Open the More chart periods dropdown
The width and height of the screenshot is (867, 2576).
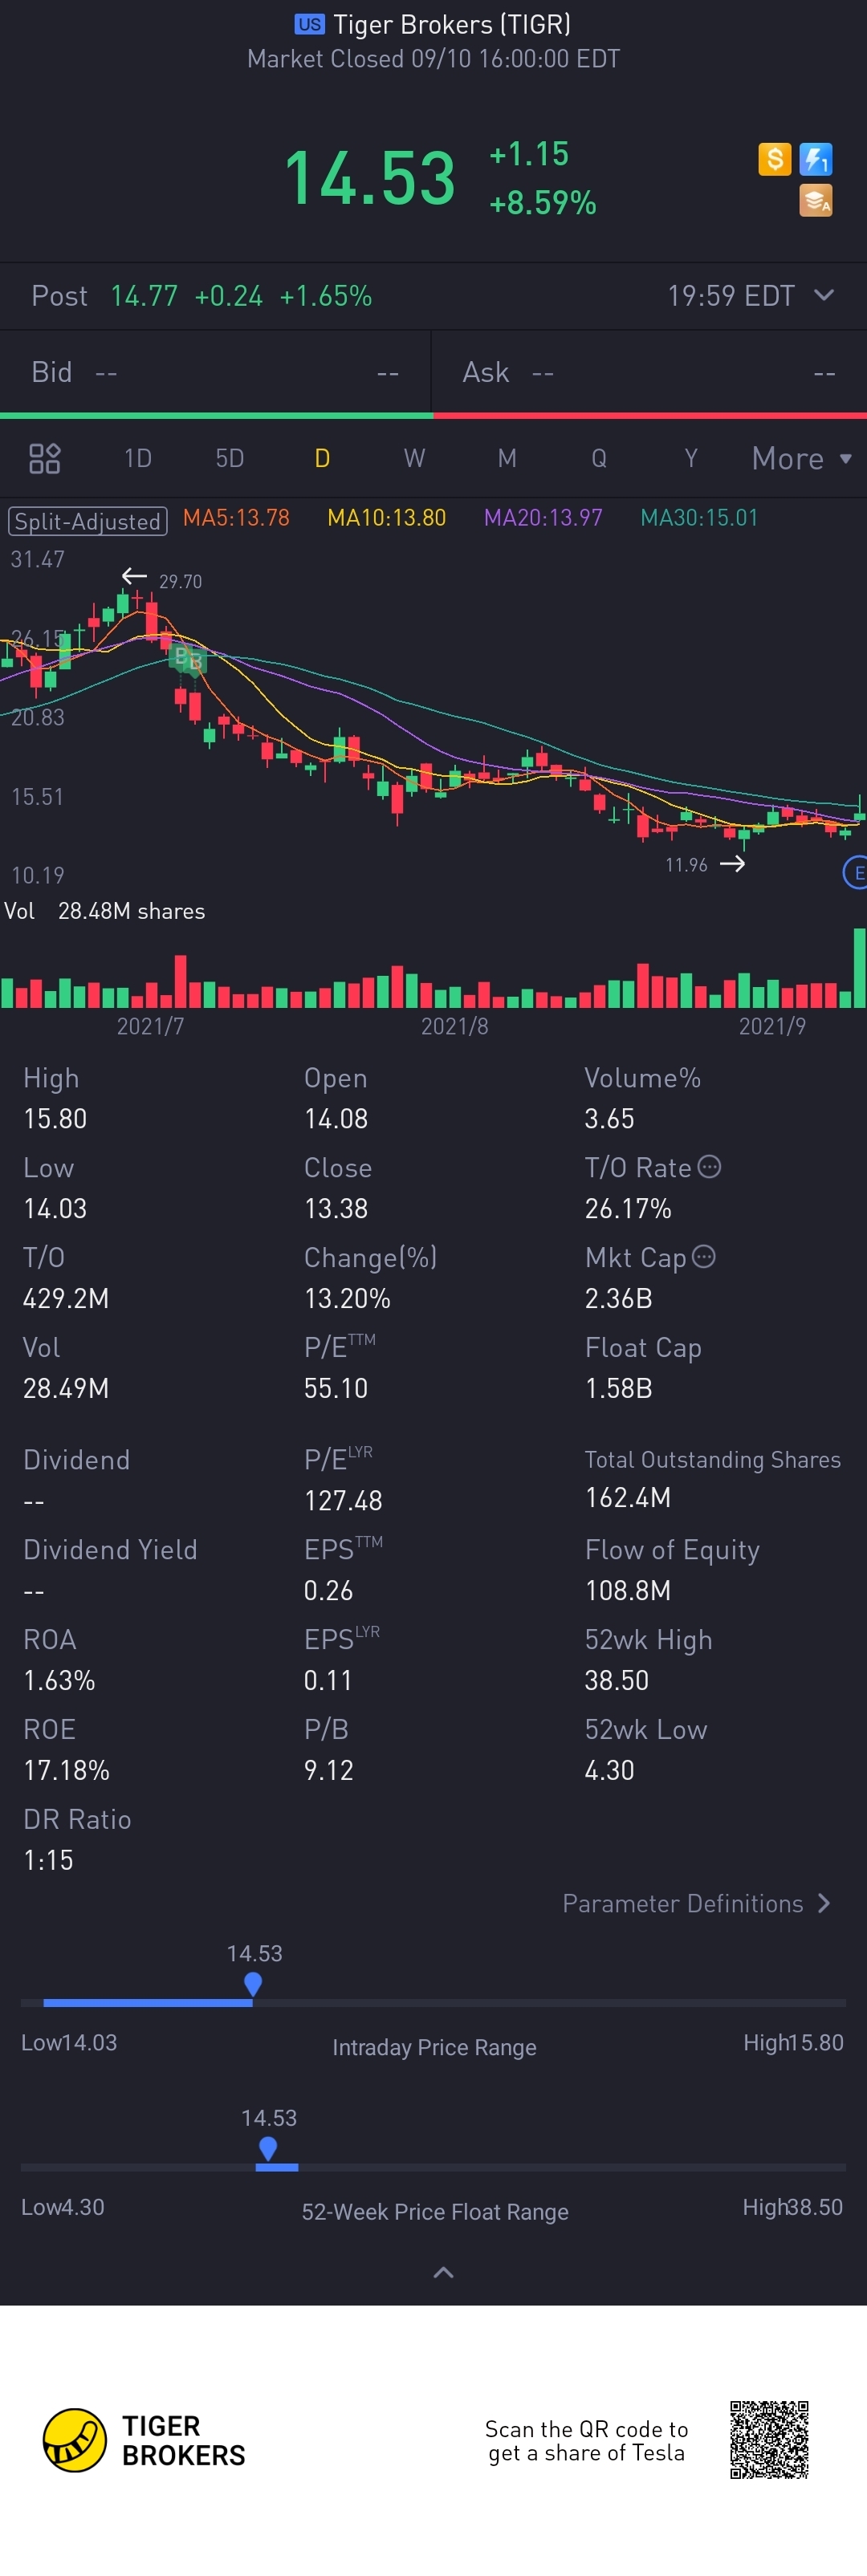click(801, 458)
